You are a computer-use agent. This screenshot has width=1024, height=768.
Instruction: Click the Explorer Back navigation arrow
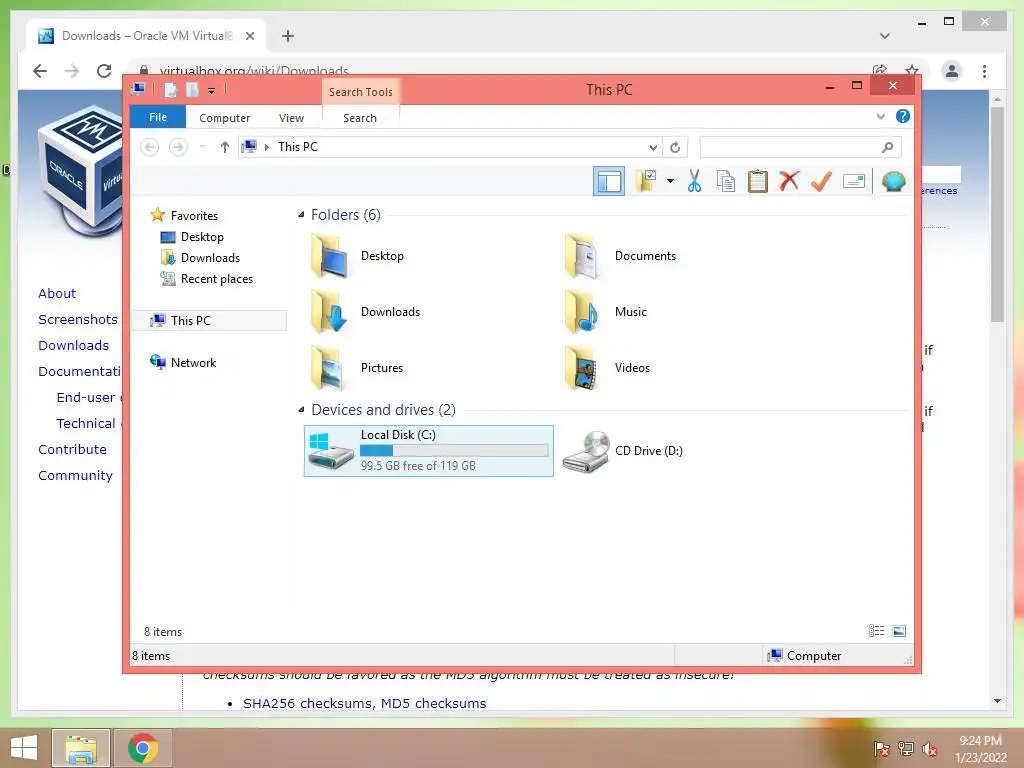click(150, 147)
